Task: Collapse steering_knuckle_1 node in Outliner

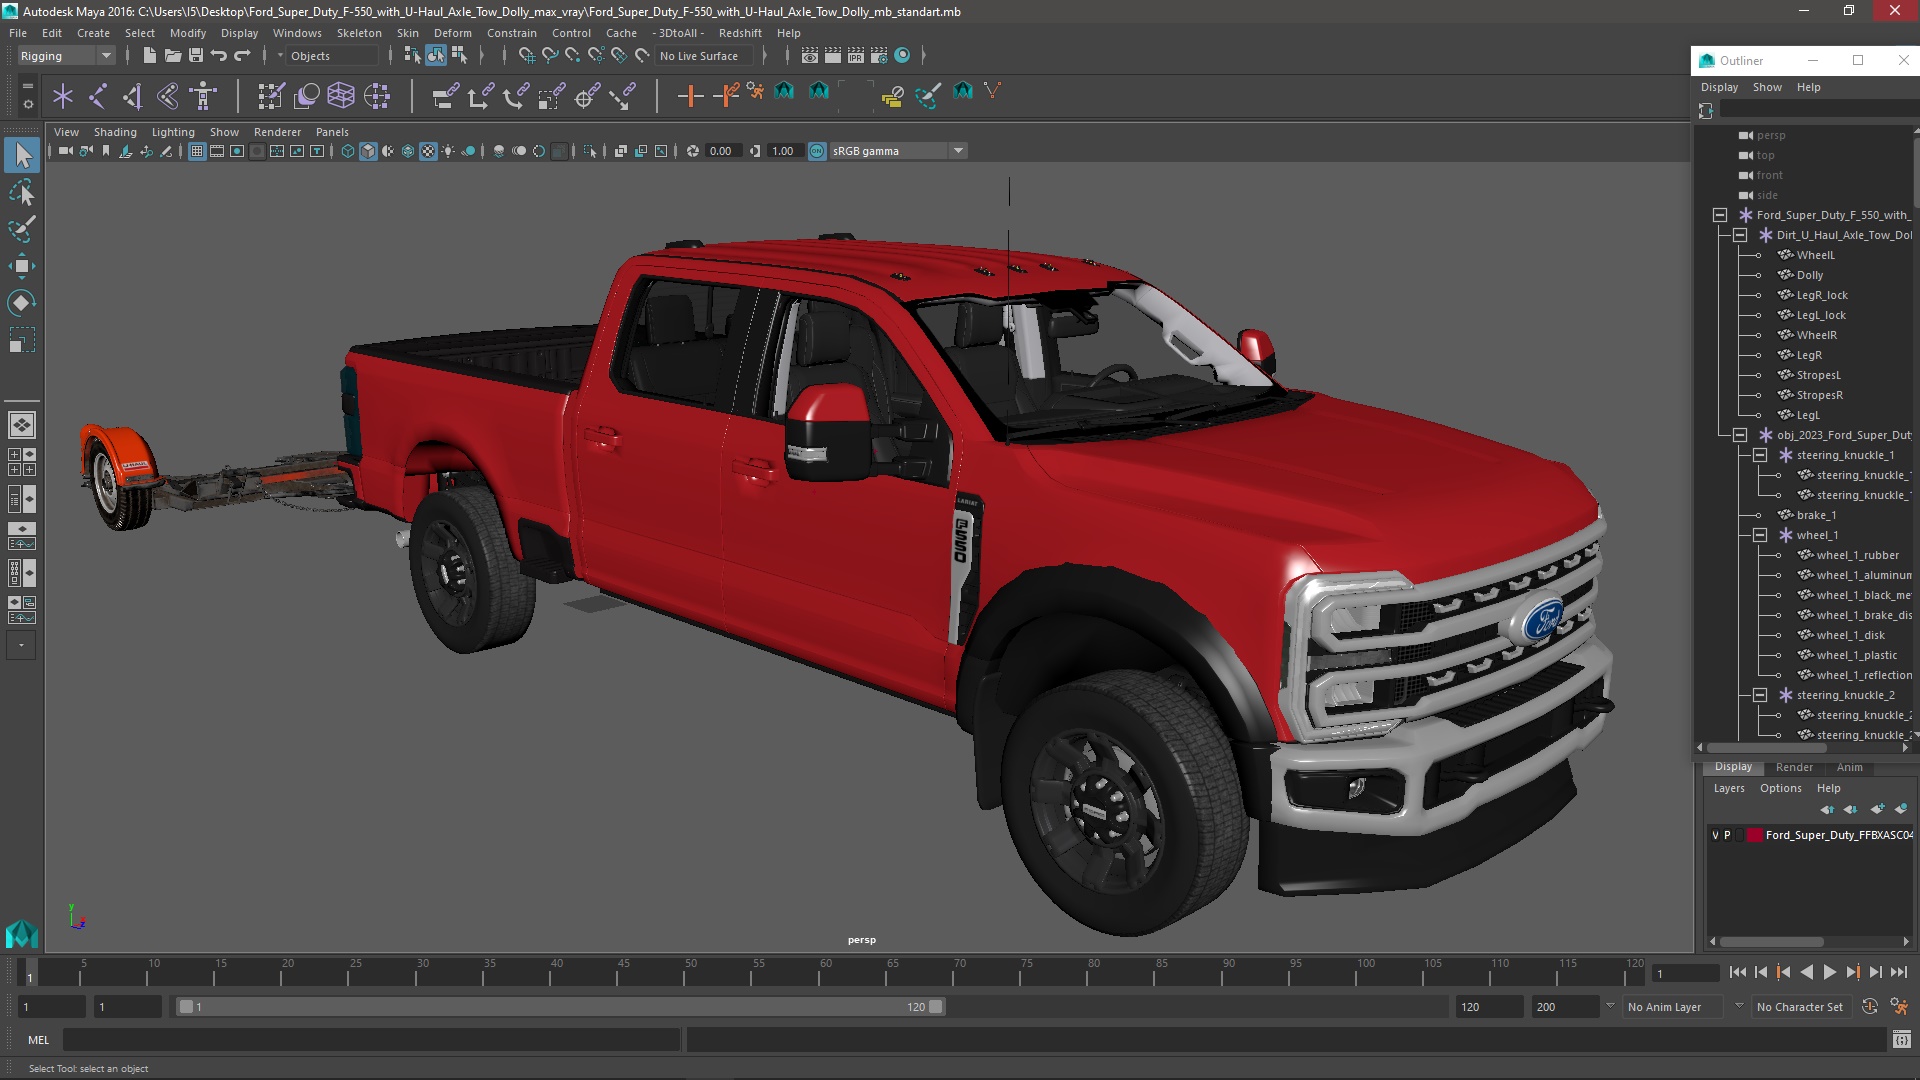Action: [1760, 455]
